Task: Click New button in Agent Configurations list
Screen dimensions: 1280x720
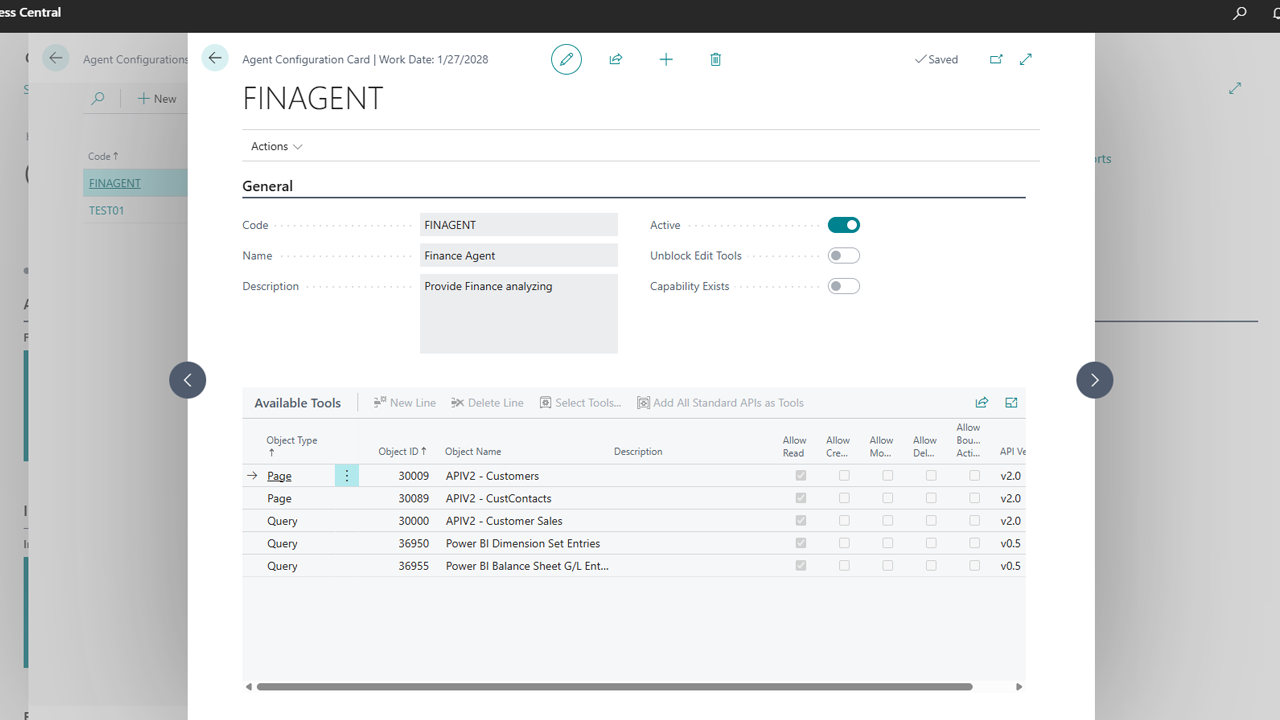Action: coord(157,98)
